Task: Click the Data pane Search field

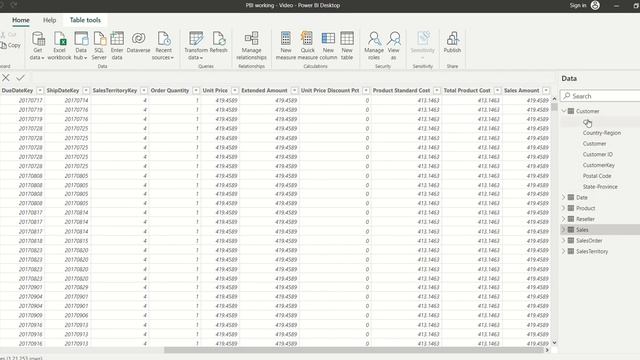Action: [600, 96]
